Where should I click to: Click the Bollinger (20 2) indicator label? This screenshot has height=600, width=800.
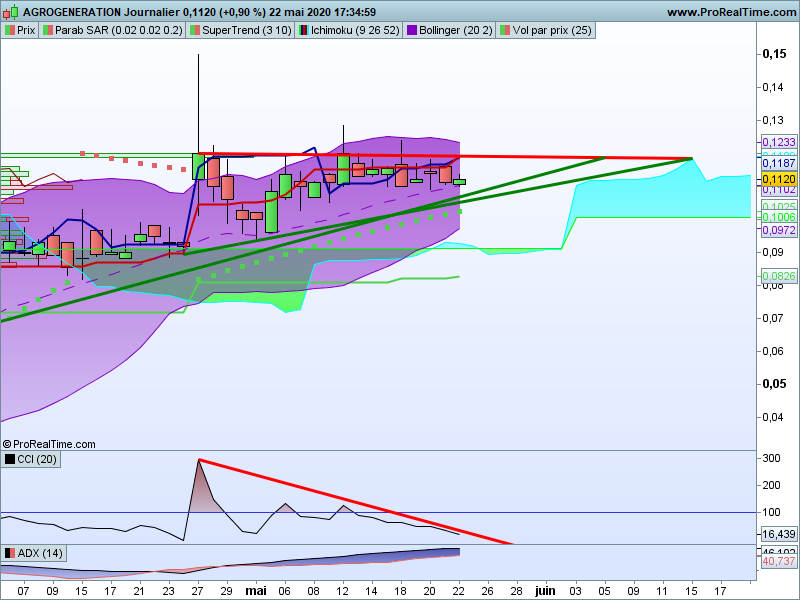click(449, 30)
